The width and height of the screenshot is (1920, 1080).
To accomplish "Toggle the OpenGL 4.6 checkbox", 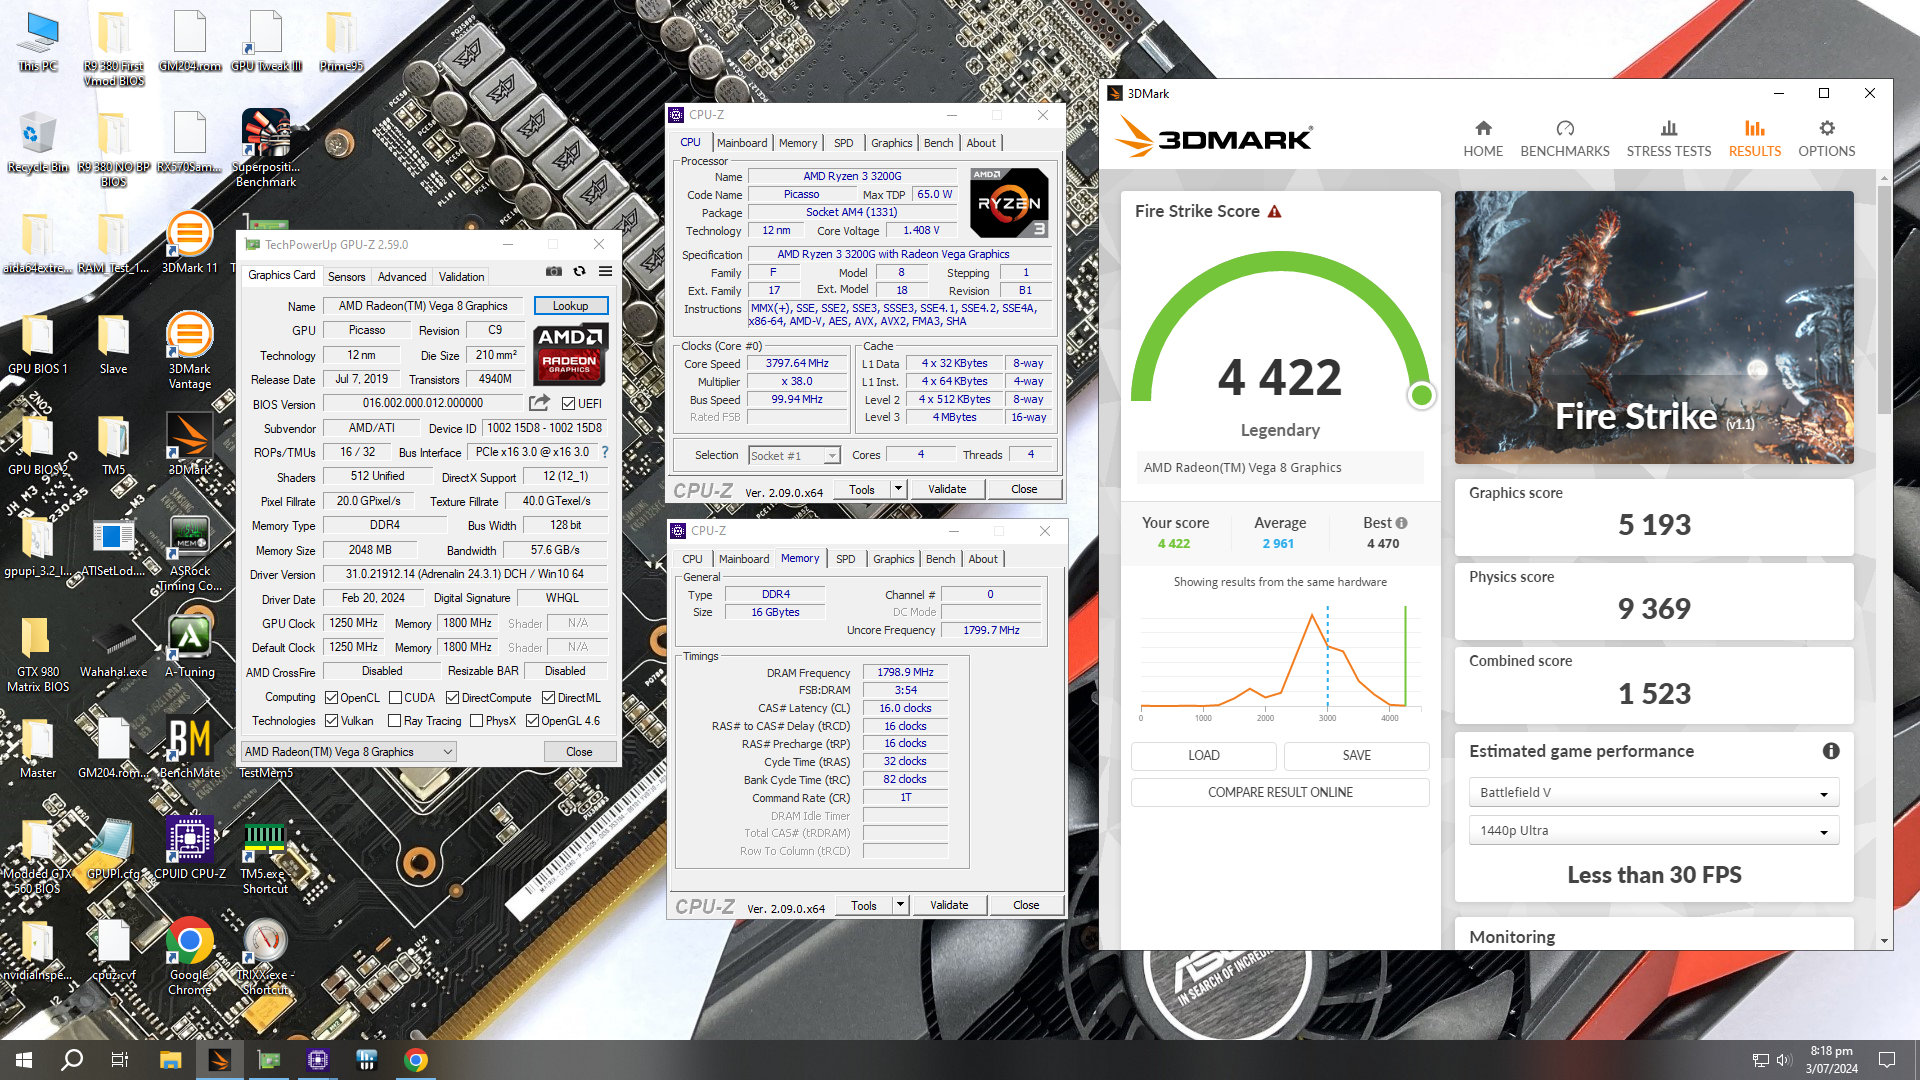I will pyautogui.click(x=532, y=721).
